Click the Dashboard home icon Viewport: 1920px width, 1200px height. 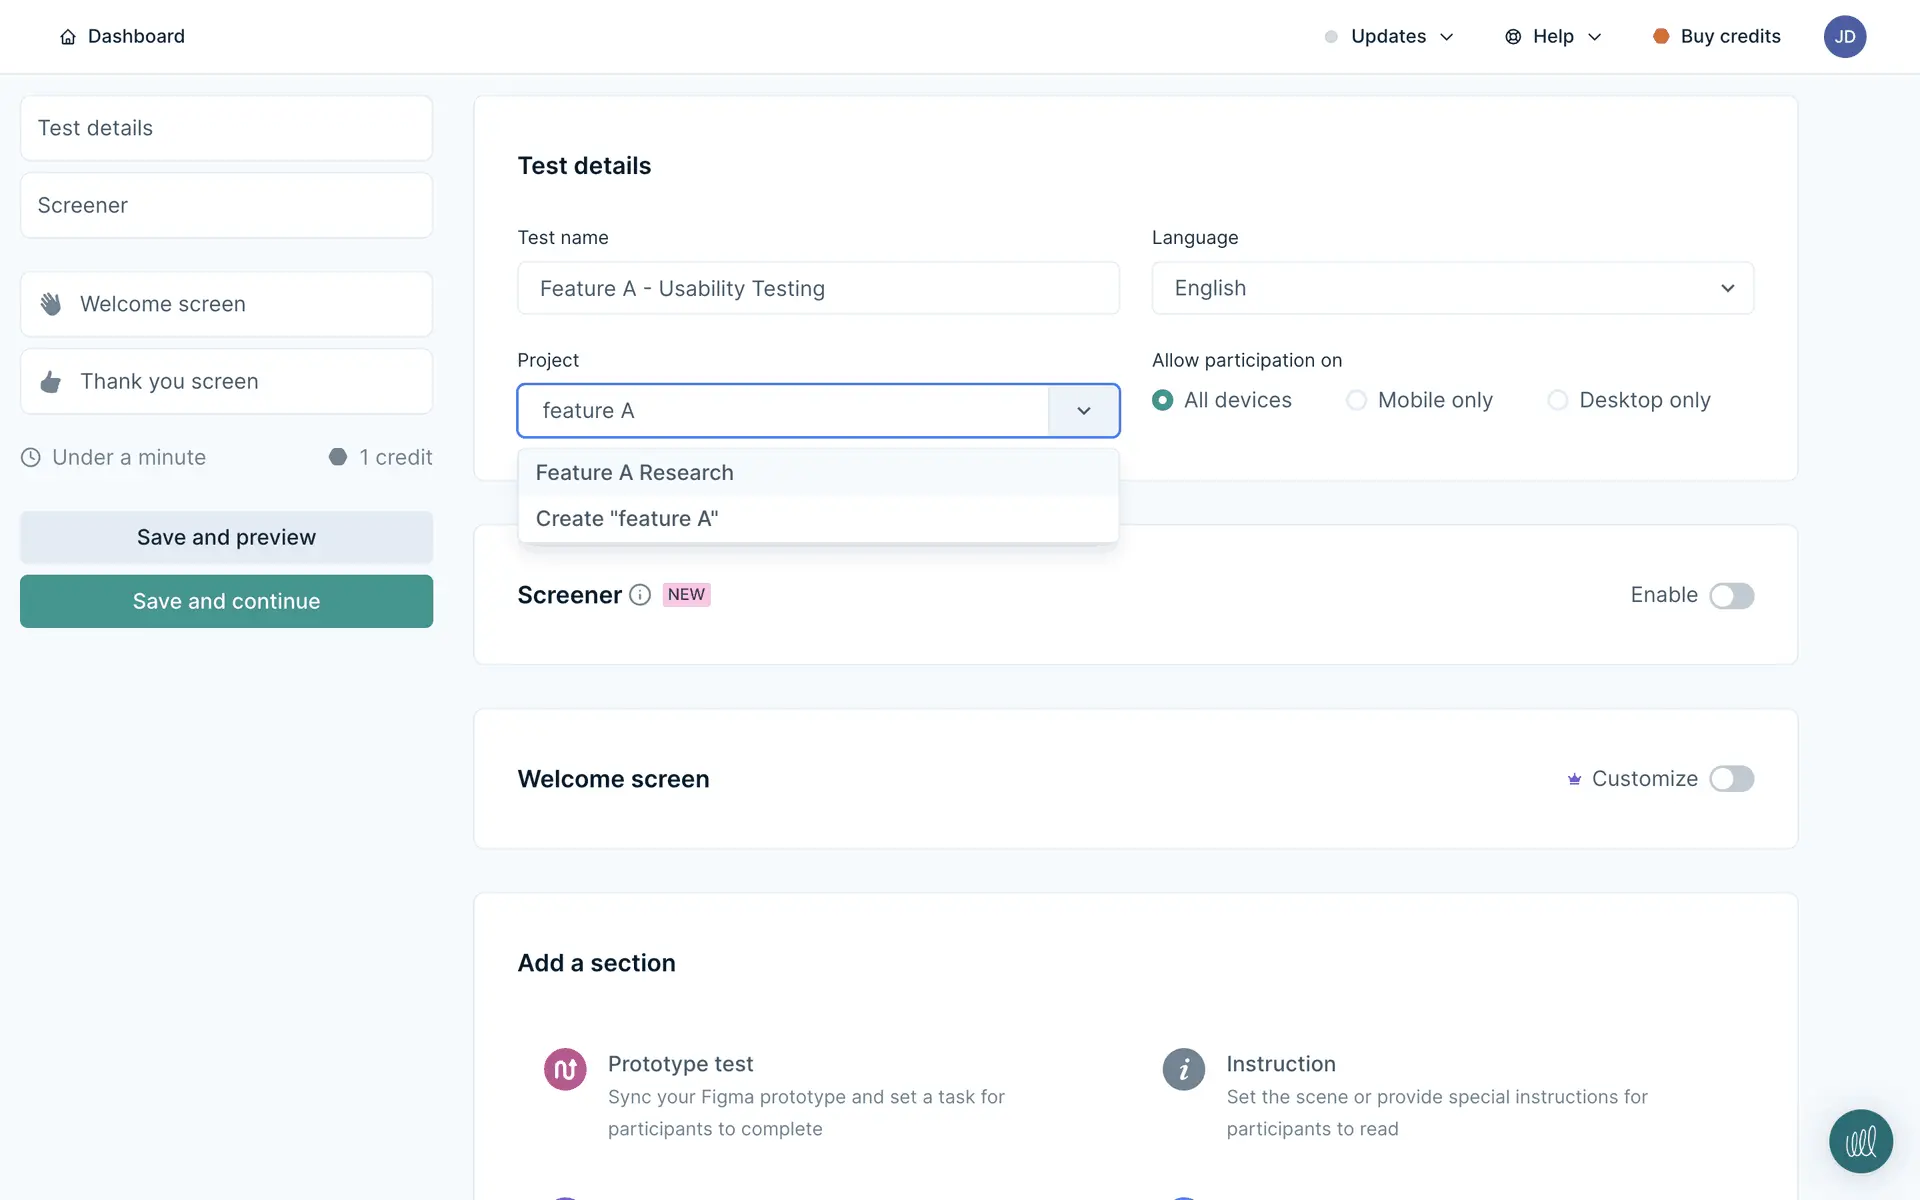click(68, 37)
